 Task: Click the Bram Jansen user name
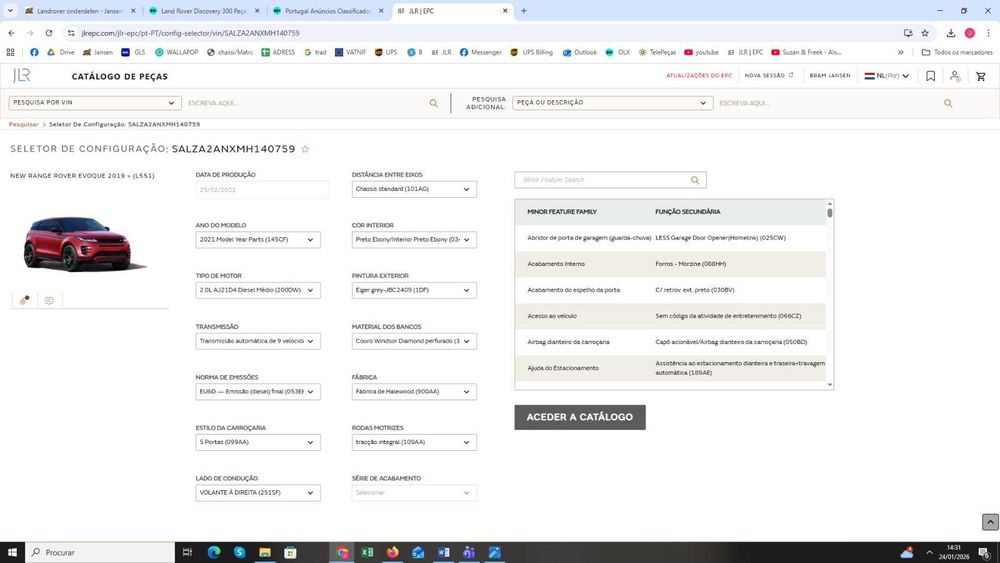830,76
